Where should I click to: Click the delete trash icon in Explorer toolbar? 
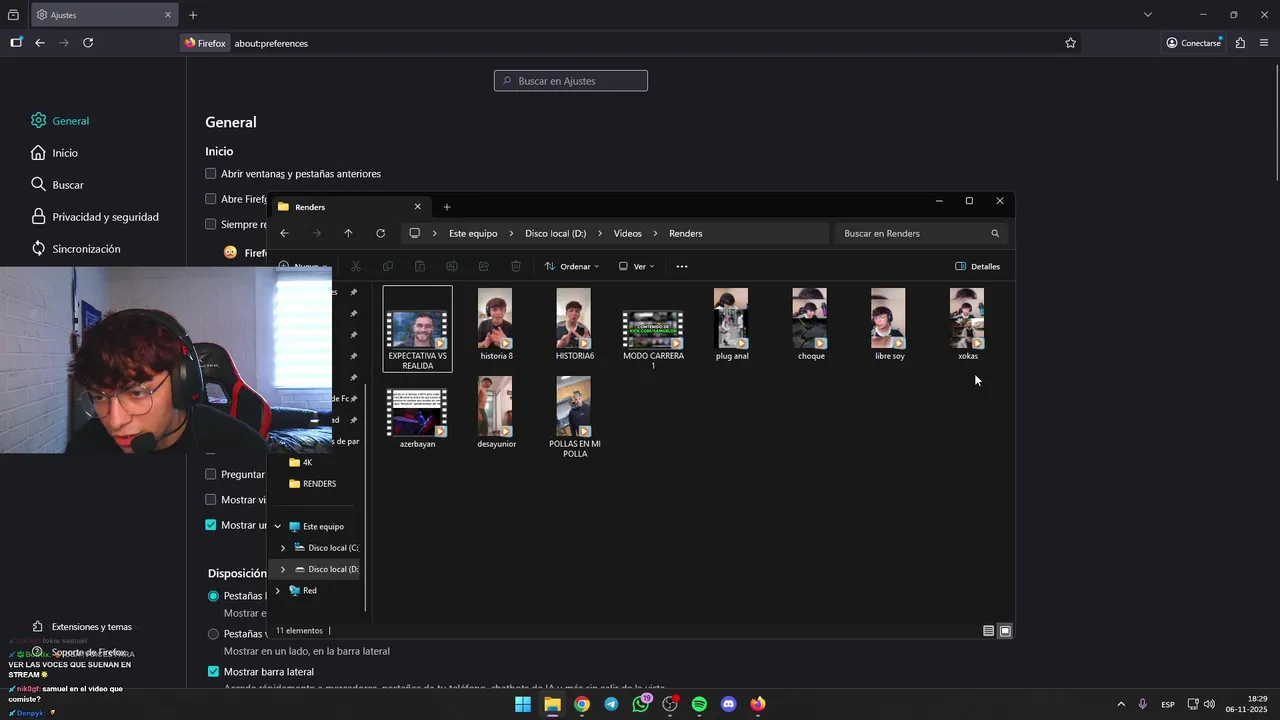click(516, 266)
